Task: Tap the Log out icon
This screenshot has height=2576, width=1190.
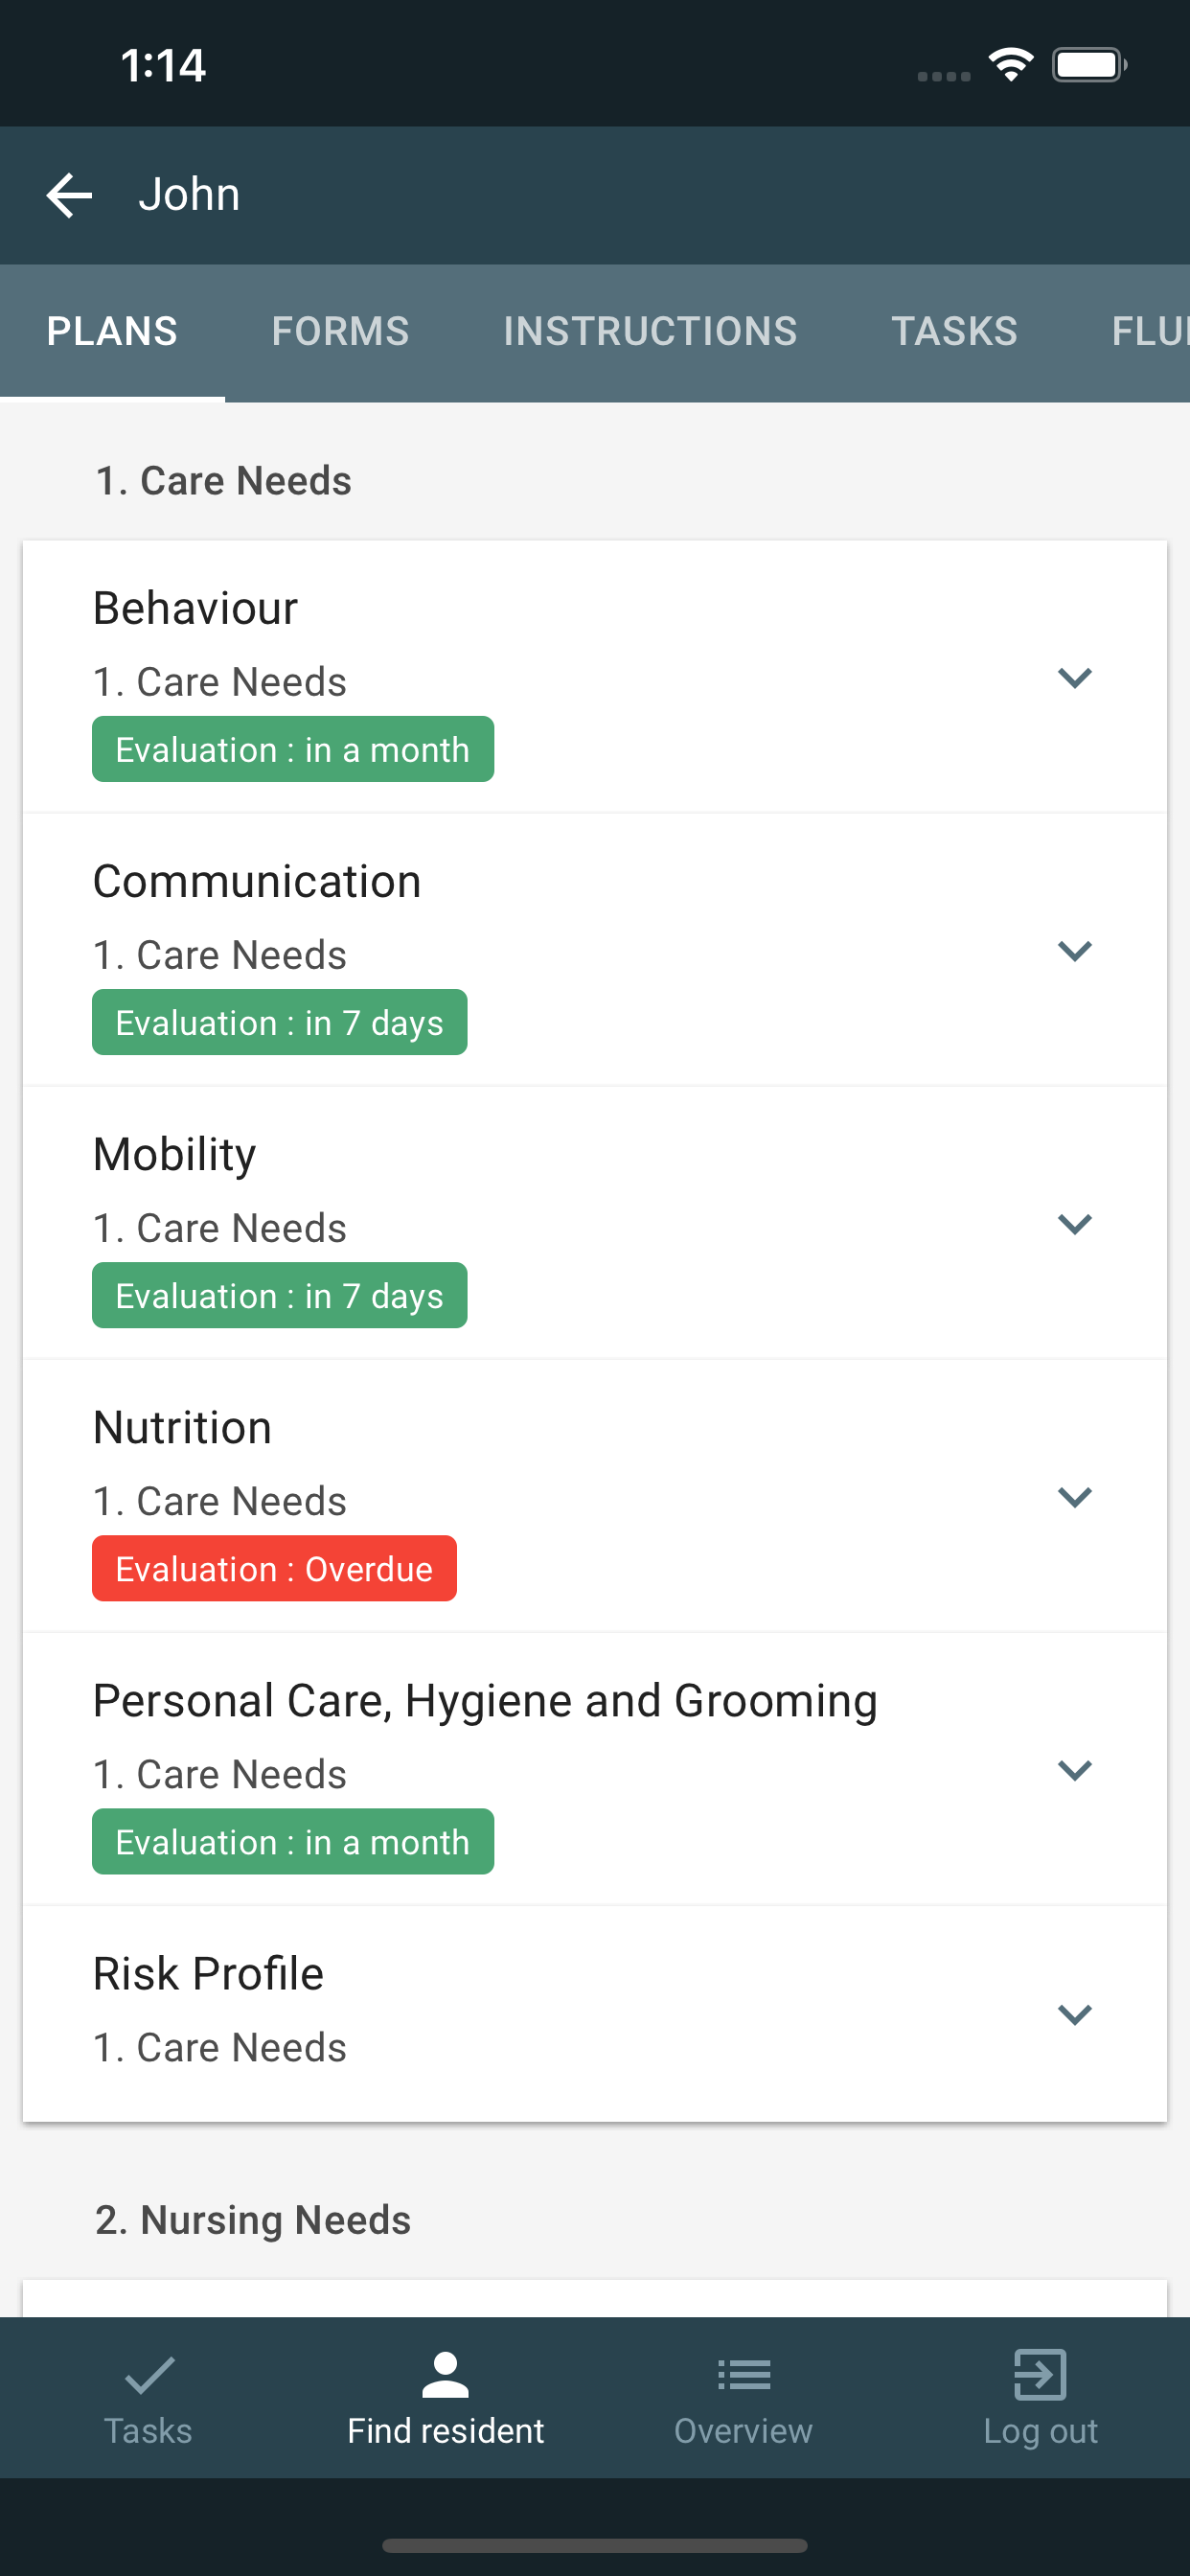Action: pos(1040,2375)
